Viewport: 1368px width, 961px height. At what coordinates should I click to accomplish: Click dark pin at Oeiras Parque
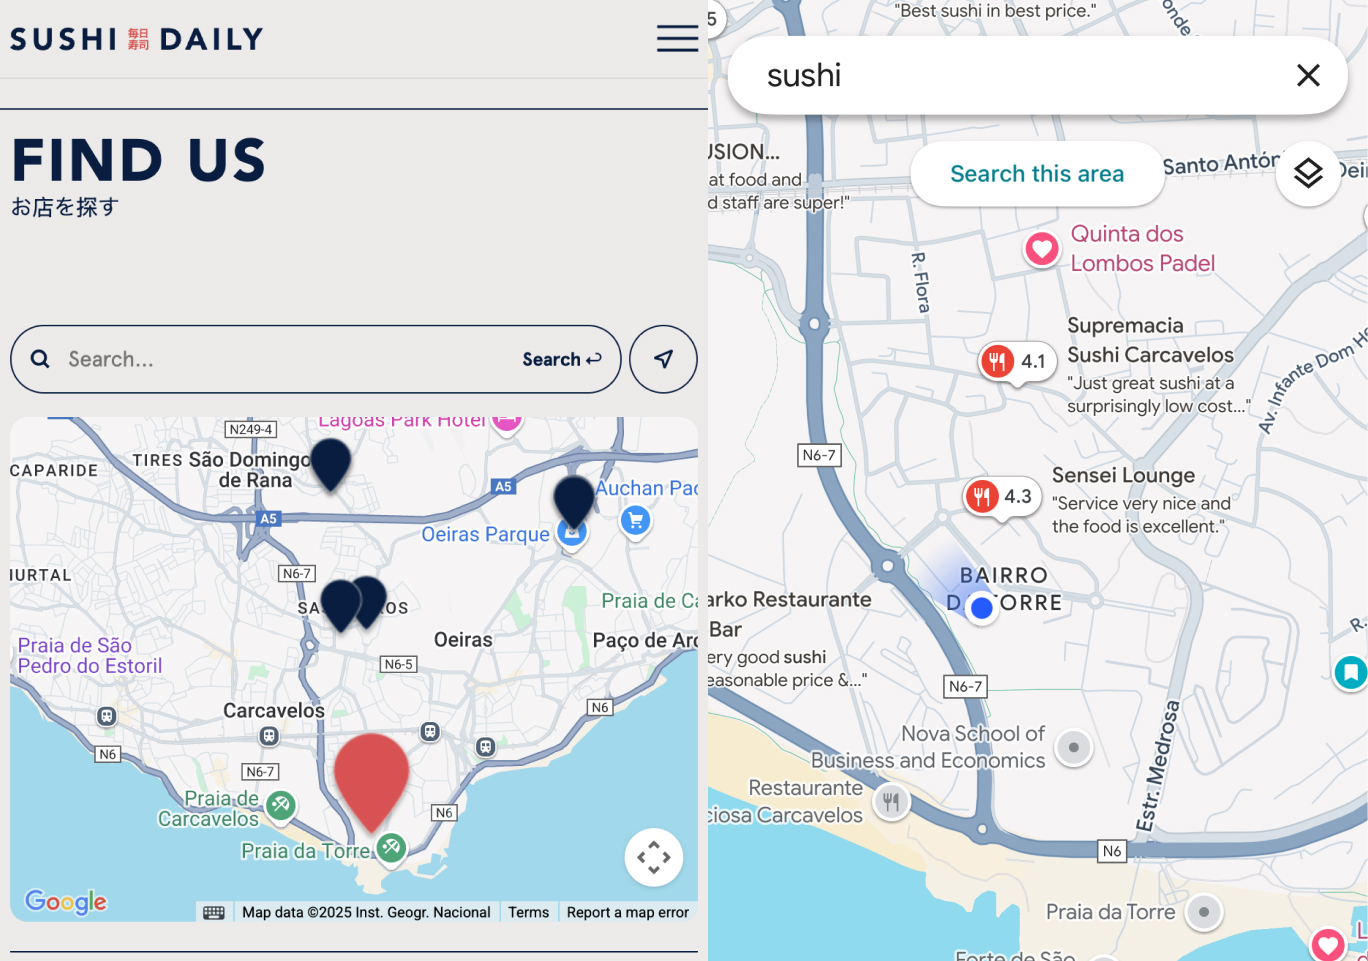click(x=574, y=499)
